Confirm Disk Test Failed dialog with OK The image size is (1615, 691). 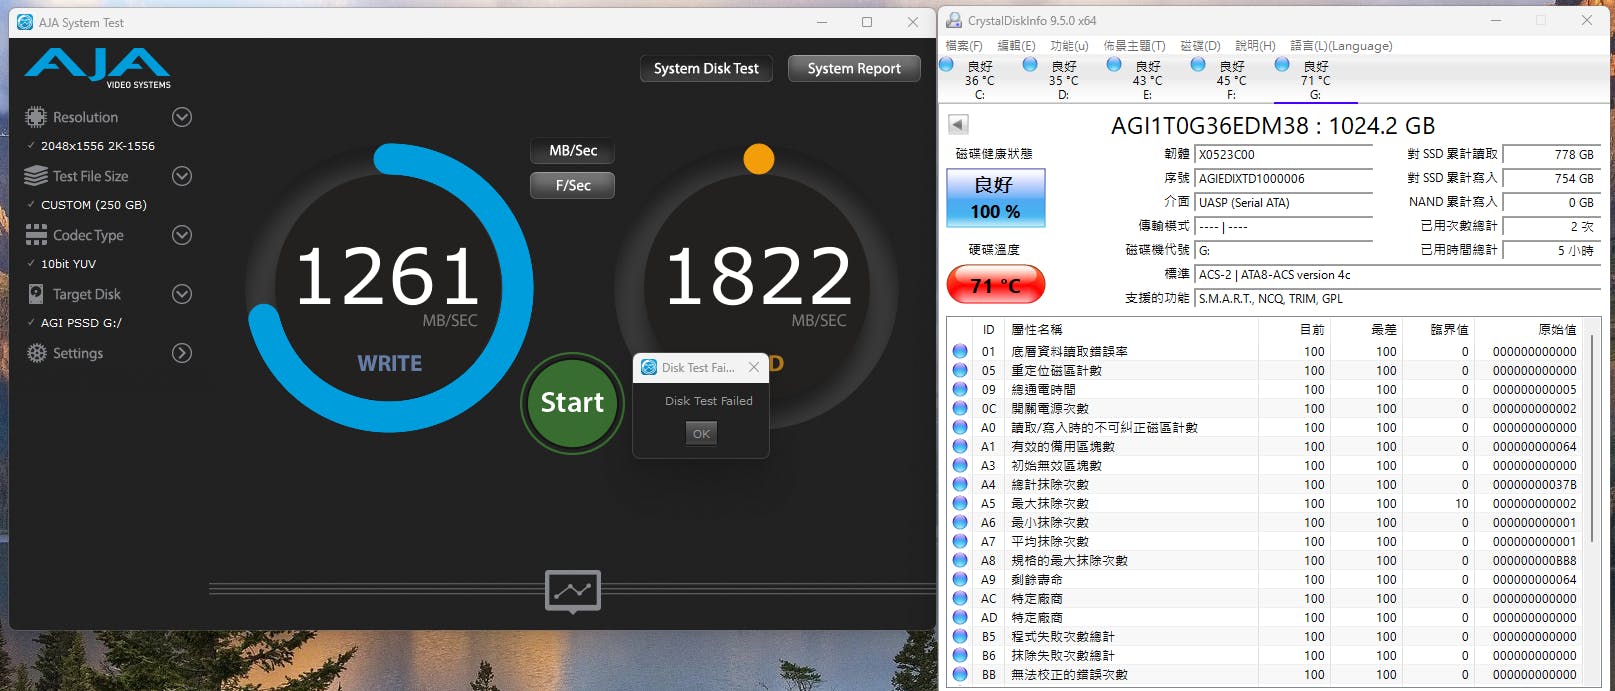pos(701,433)
